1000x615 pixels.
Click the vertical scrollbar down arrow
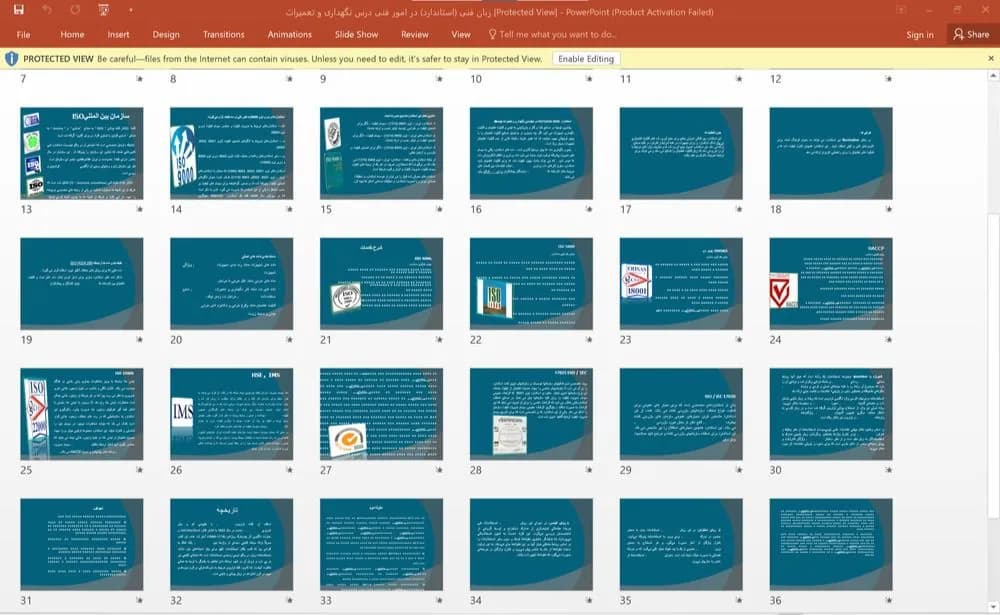[993, 605]
